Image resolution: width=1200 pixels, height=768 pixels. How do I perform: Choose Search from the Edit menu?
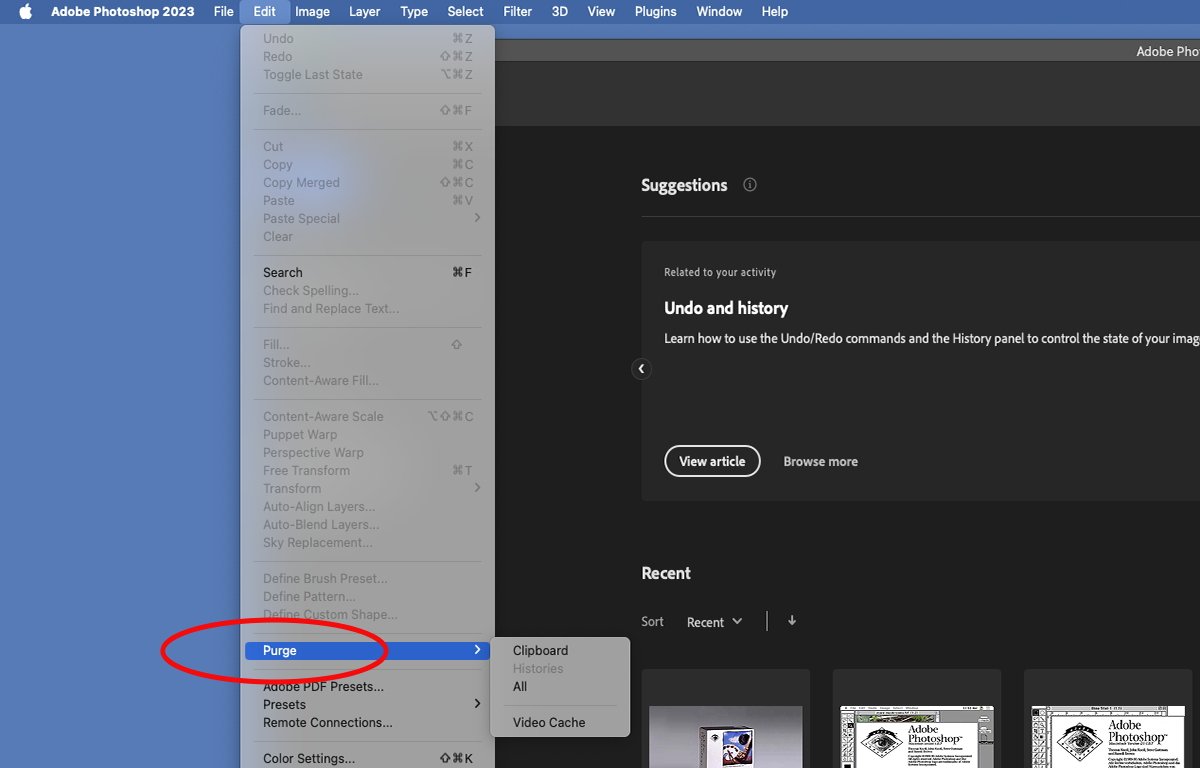click(282, 272)
